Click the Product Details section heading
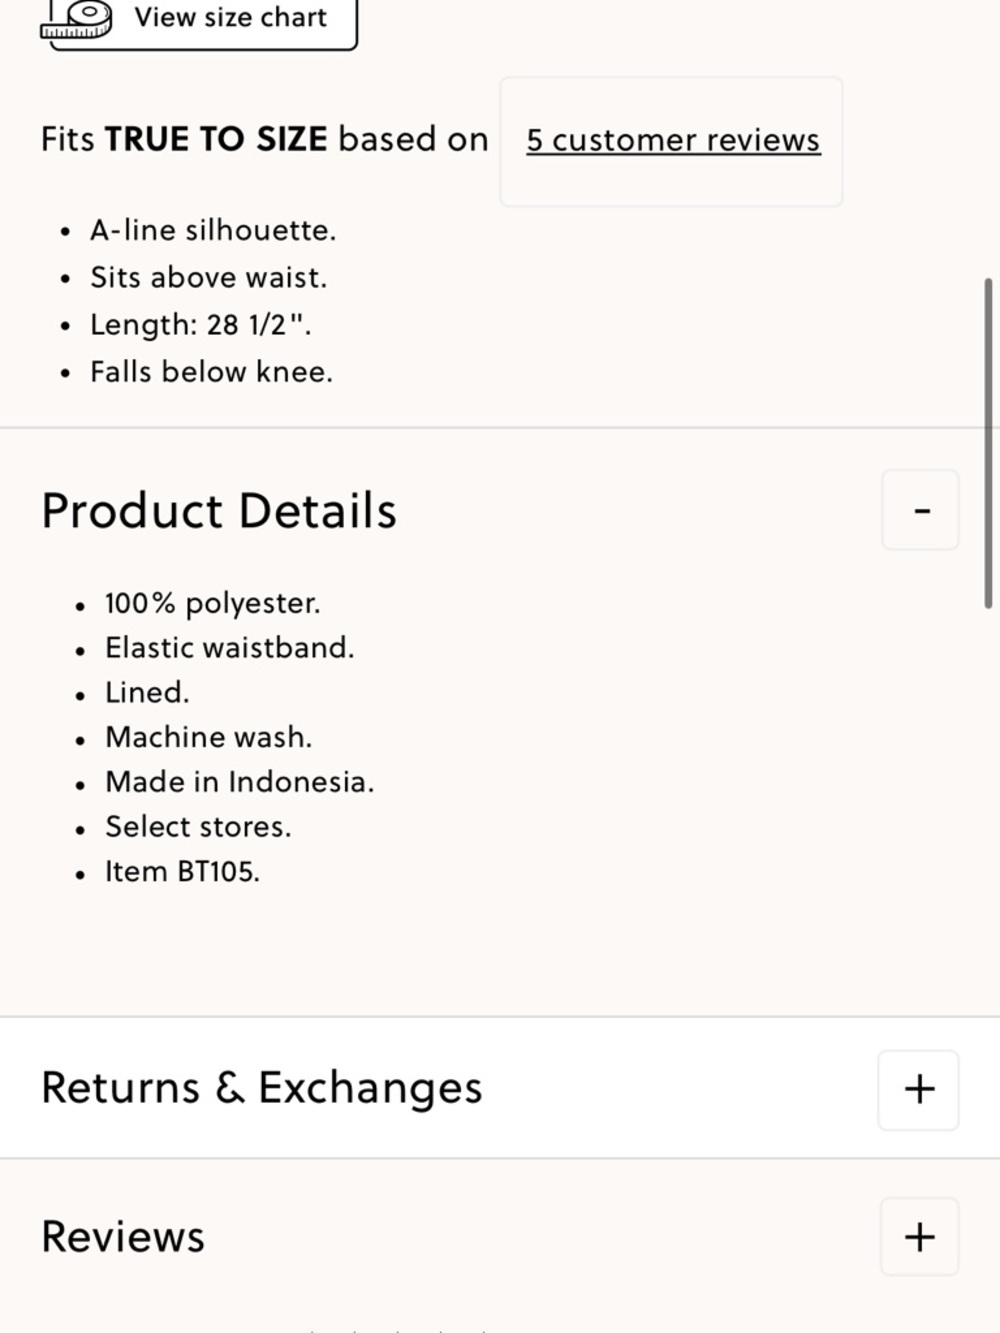The image size is (1000, 1333). [x=219, y=510]
